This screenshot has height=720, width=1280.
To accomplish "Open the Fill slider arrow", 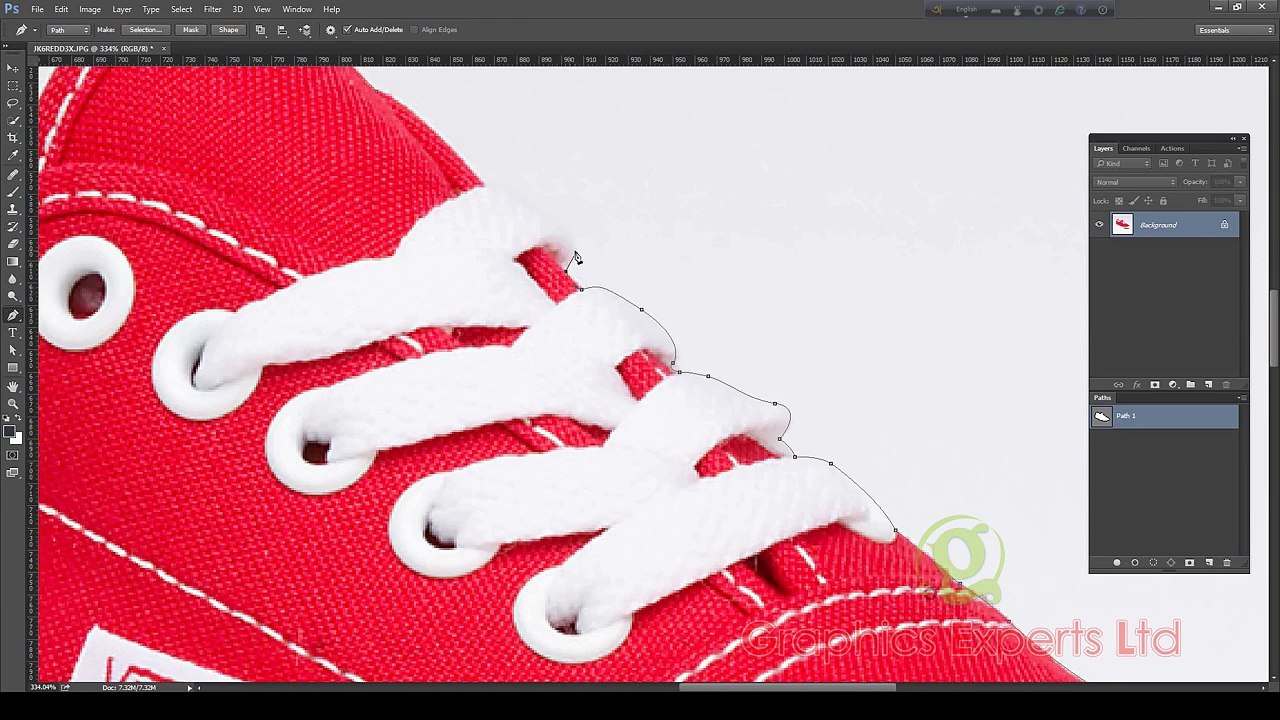I will click(x=1240, y=201).
